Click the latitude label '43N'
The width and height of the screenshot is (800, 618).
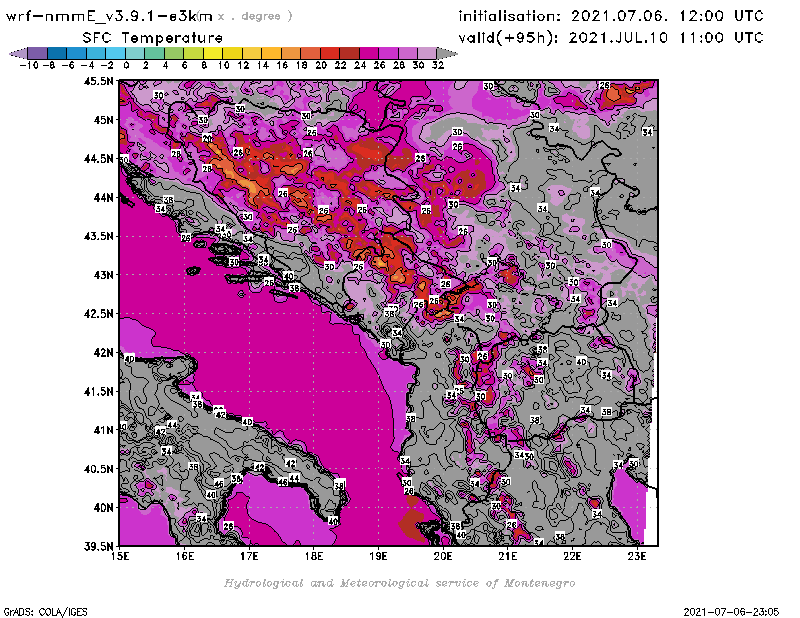103,275
